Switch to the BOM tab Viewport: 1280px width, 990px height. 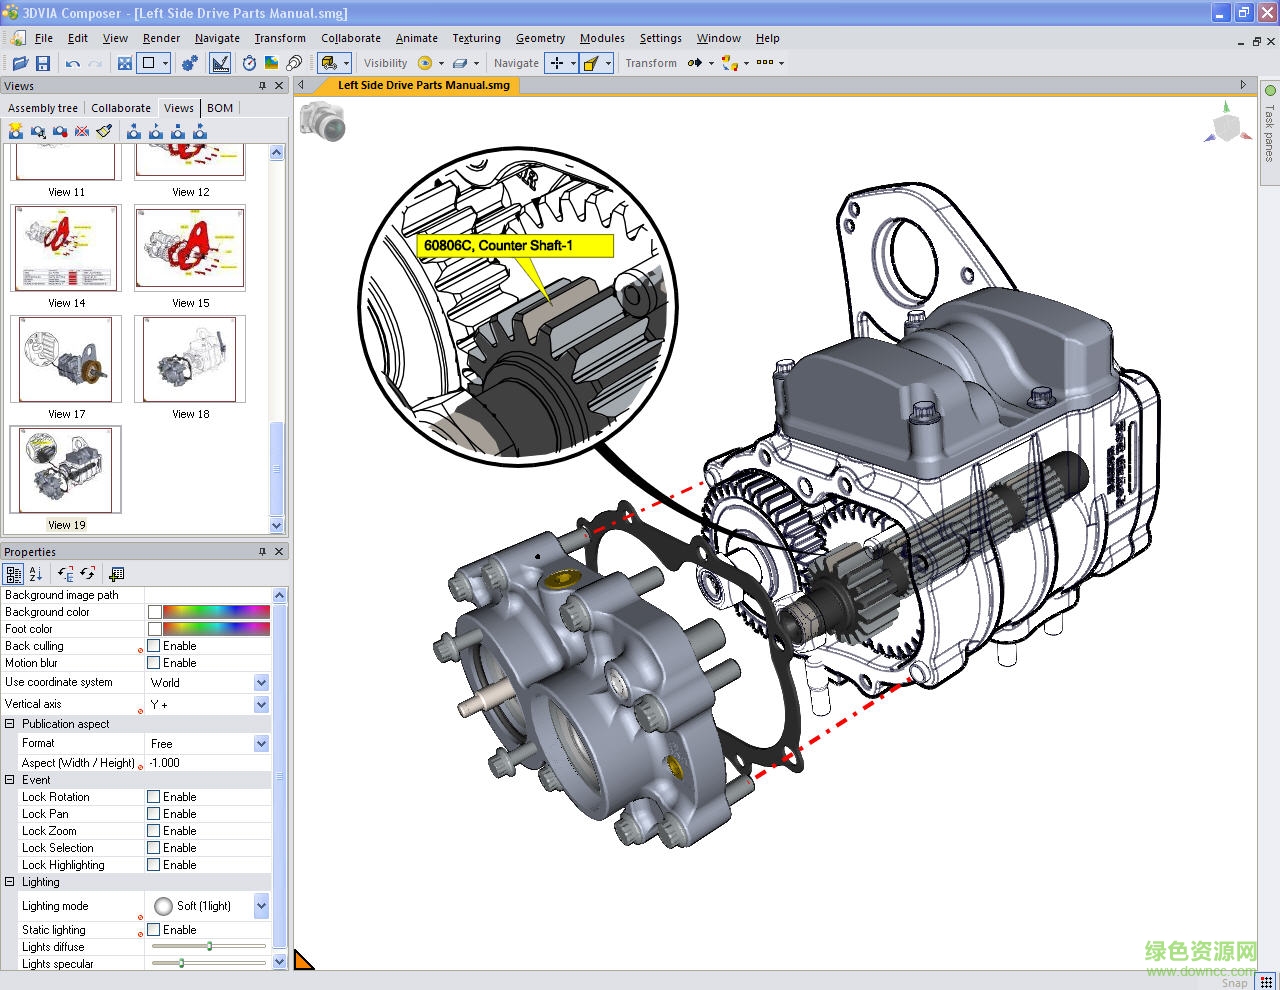219,107
